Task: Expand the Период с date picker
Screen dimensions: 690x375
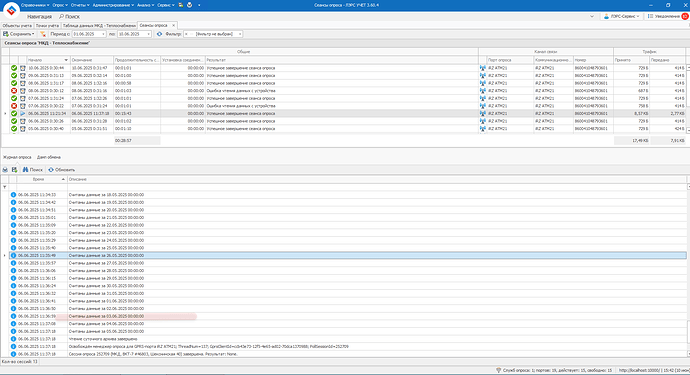Action: [x=103, y=34]
